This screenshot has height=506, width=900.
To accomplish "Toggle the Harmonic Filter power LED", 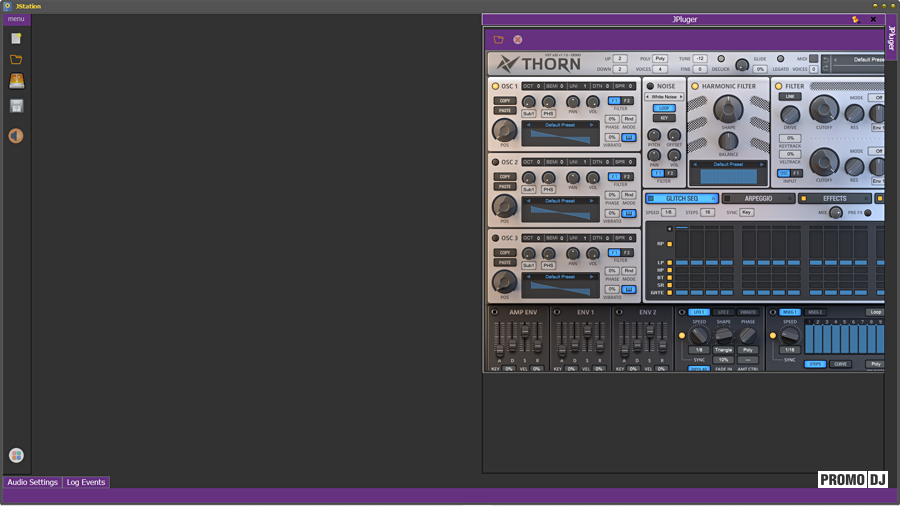I will 695,86.
